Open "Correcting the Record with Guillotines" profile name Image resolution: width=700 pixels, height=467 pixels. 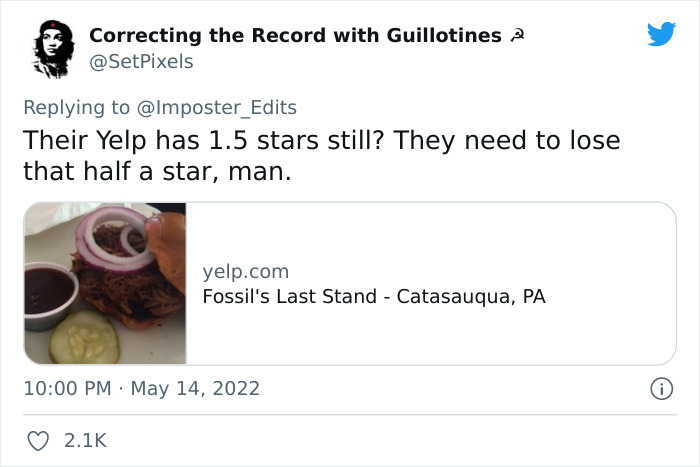[x=295, y=36]
